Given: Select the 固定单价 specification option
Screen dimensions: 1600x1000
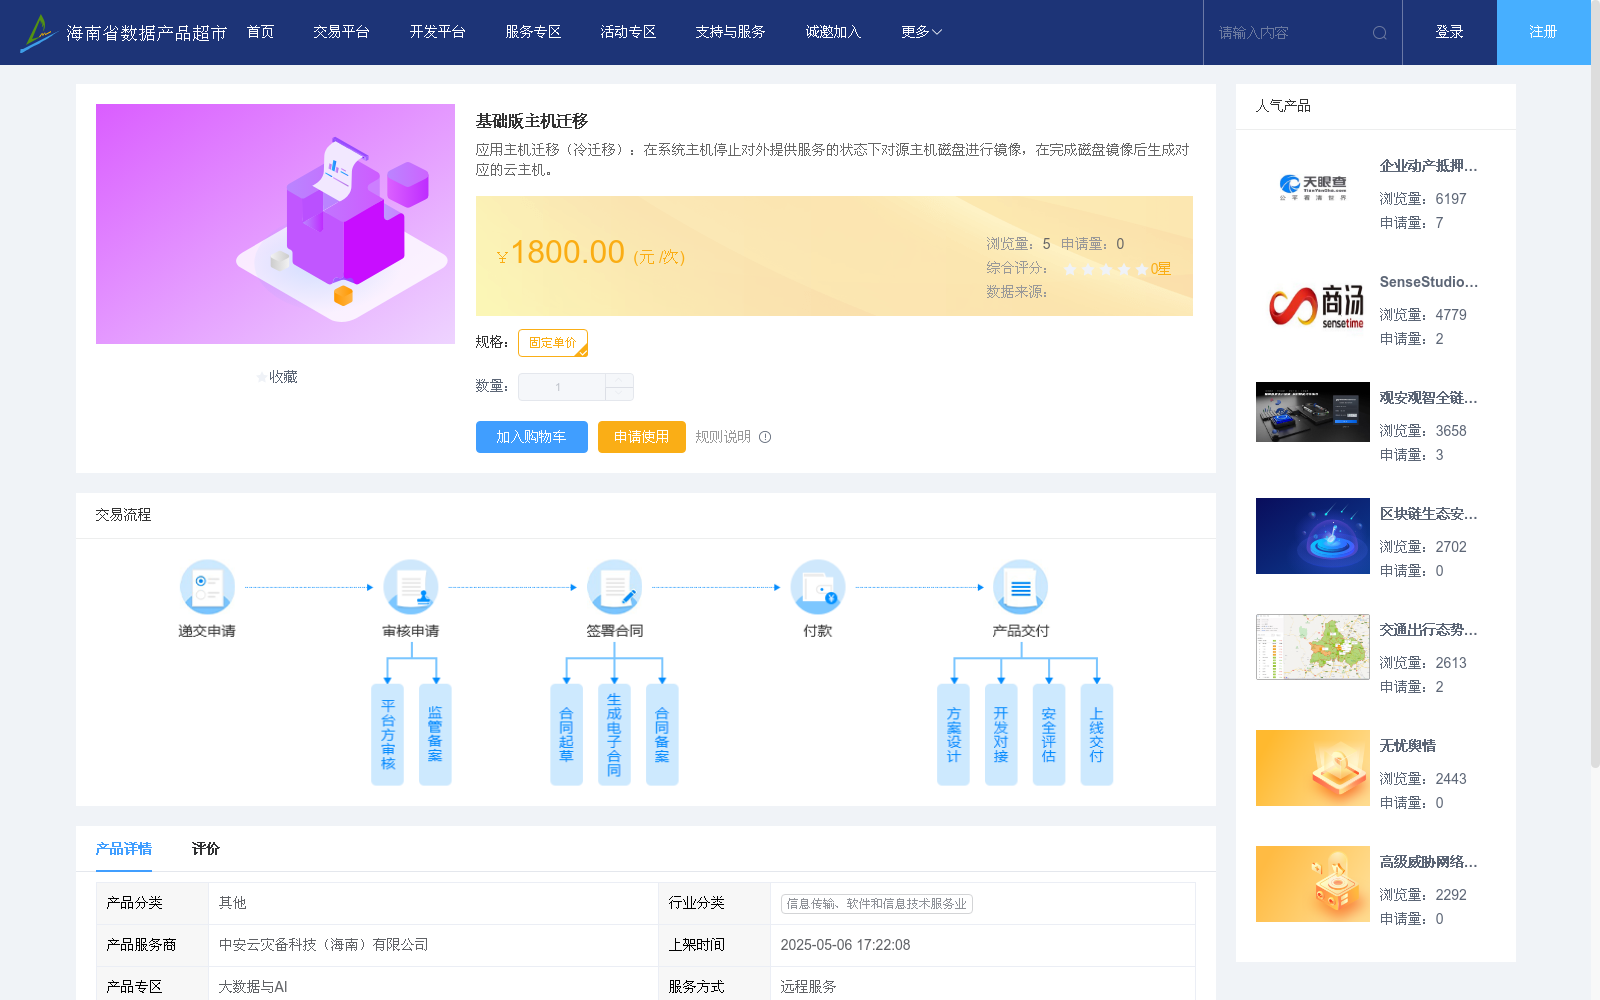Looking at the screenshot, I should click(552, 343).
